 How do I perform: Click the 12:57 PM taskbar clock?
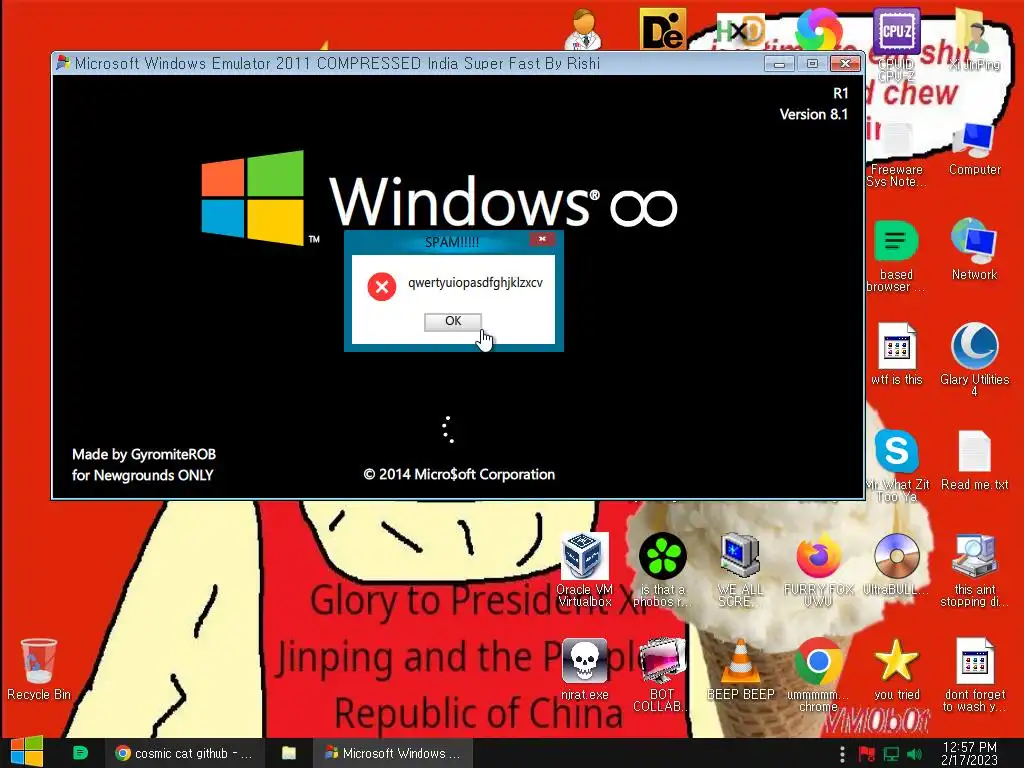(x=969, y=753)
